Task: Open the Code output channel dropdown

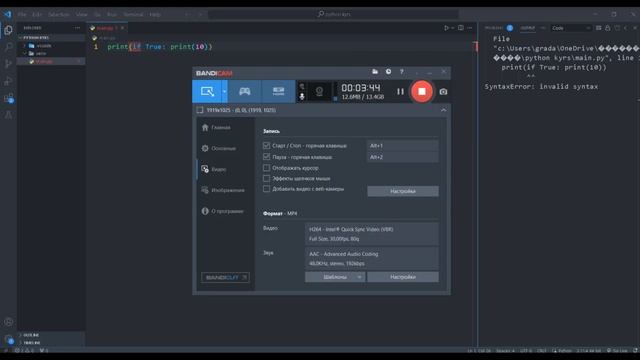Action: (x=571, y=28)
